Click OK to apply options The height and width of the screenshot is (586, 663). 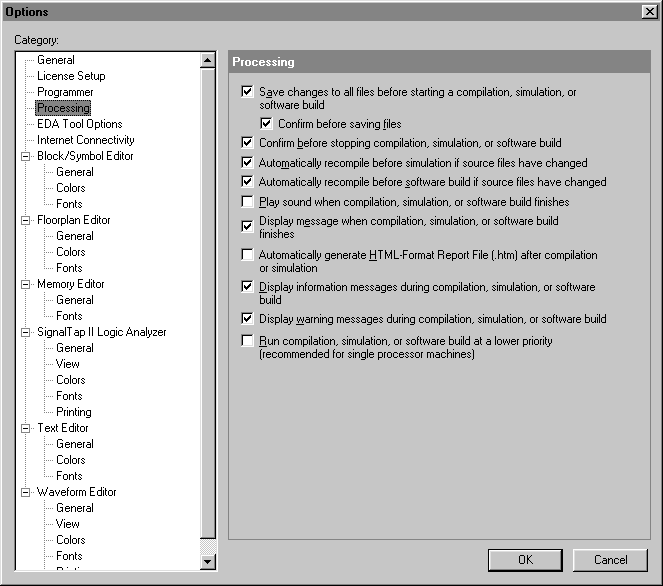[x=525, y=560]
